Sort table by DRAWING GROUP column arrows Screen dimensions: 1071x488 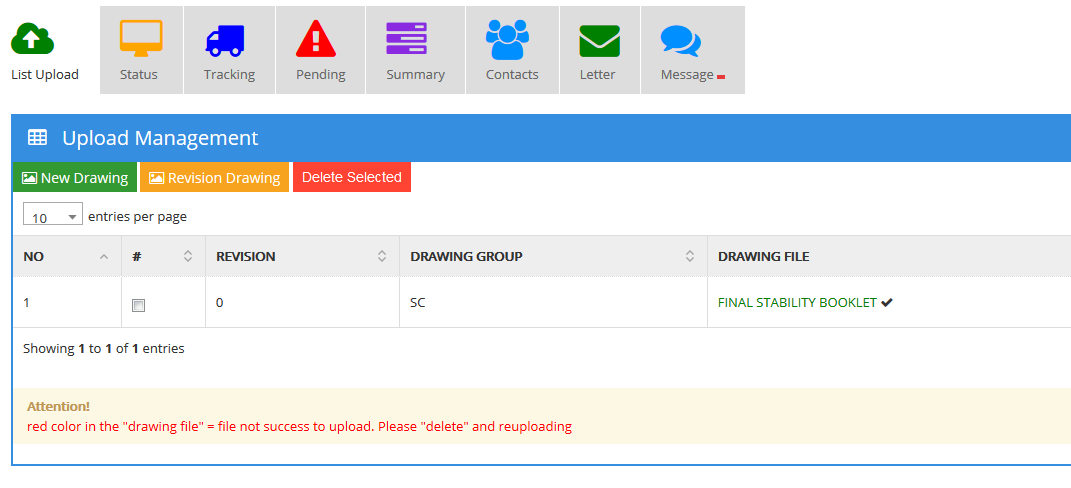coord(689,257)
